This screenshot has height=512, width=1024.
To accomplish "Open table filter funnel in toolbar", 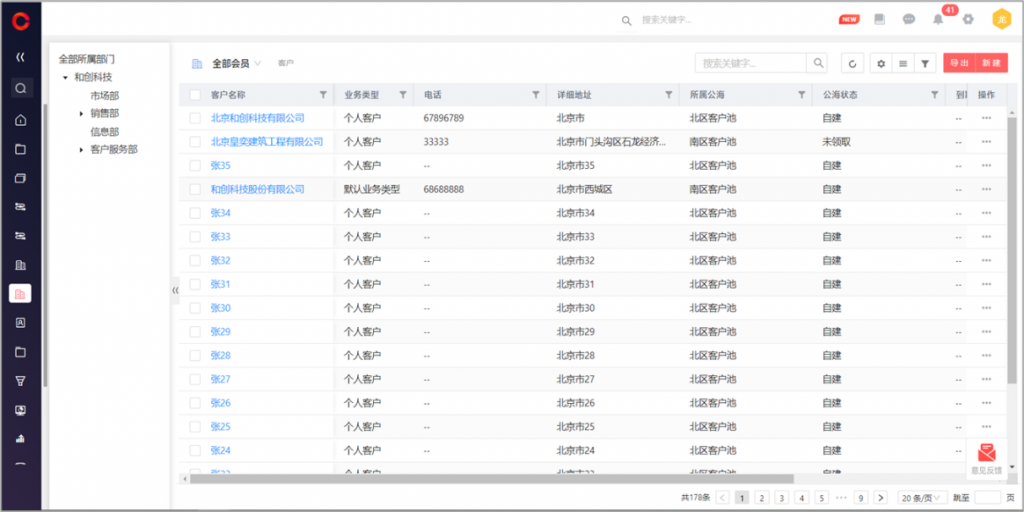I will click(926, 63).
